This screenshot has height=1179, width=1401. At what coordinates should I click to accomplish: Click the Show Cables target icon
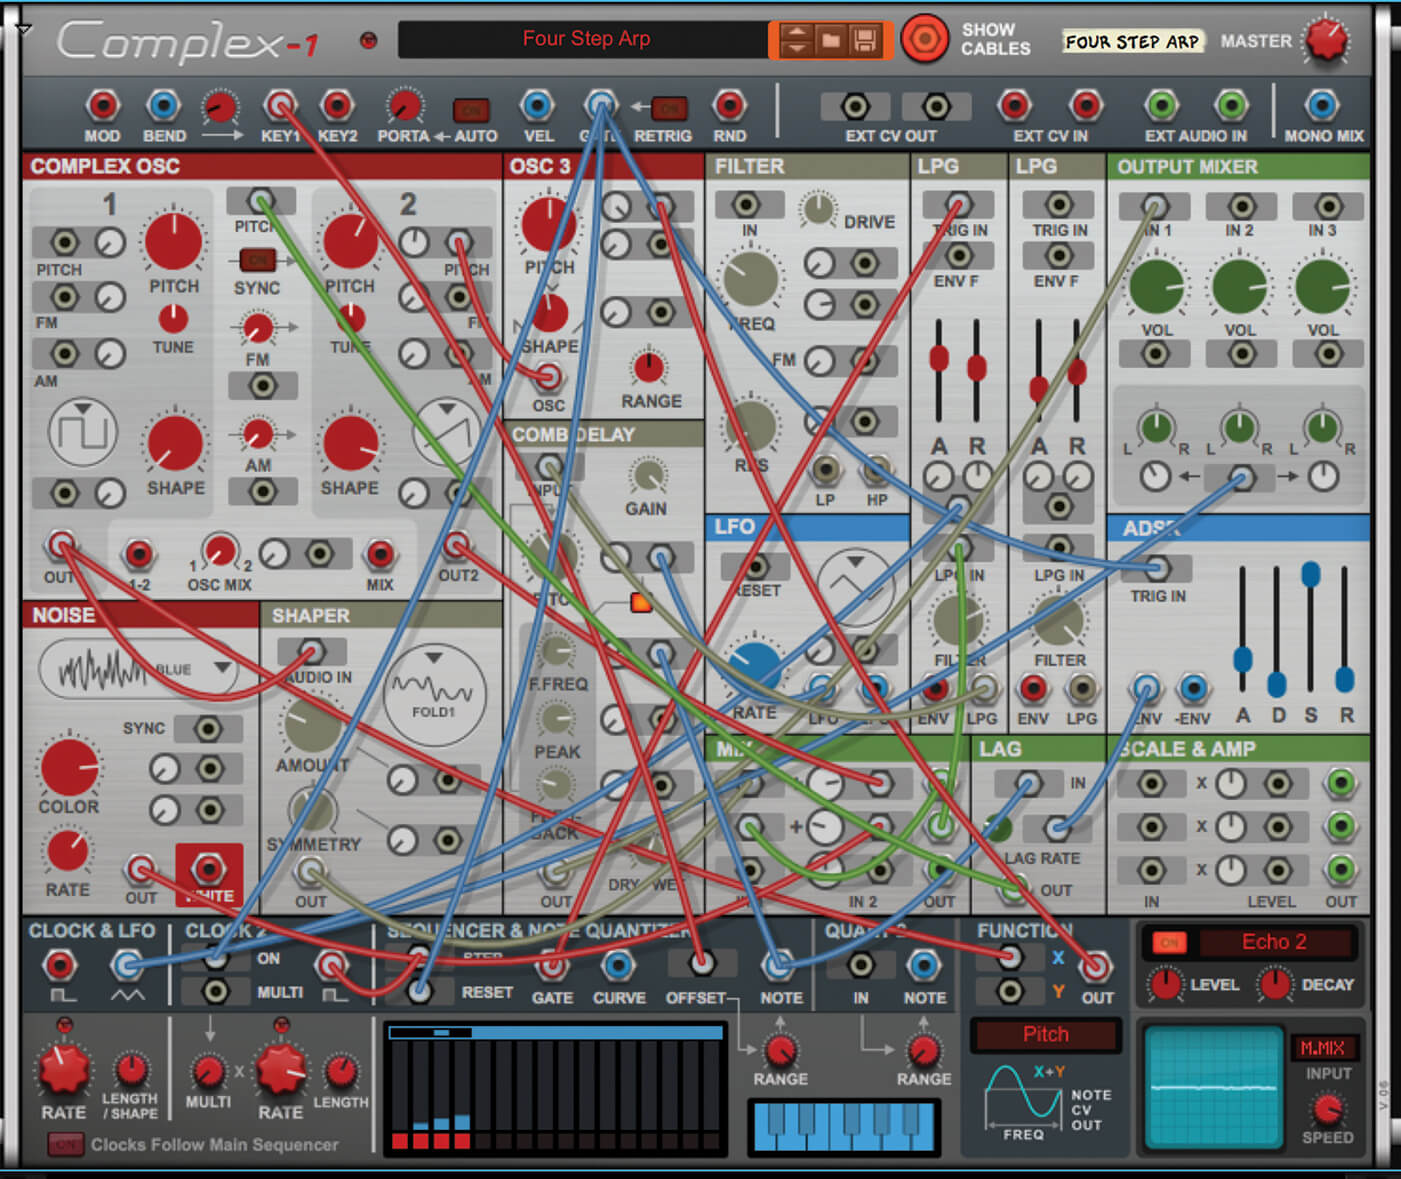click(925, 40)
